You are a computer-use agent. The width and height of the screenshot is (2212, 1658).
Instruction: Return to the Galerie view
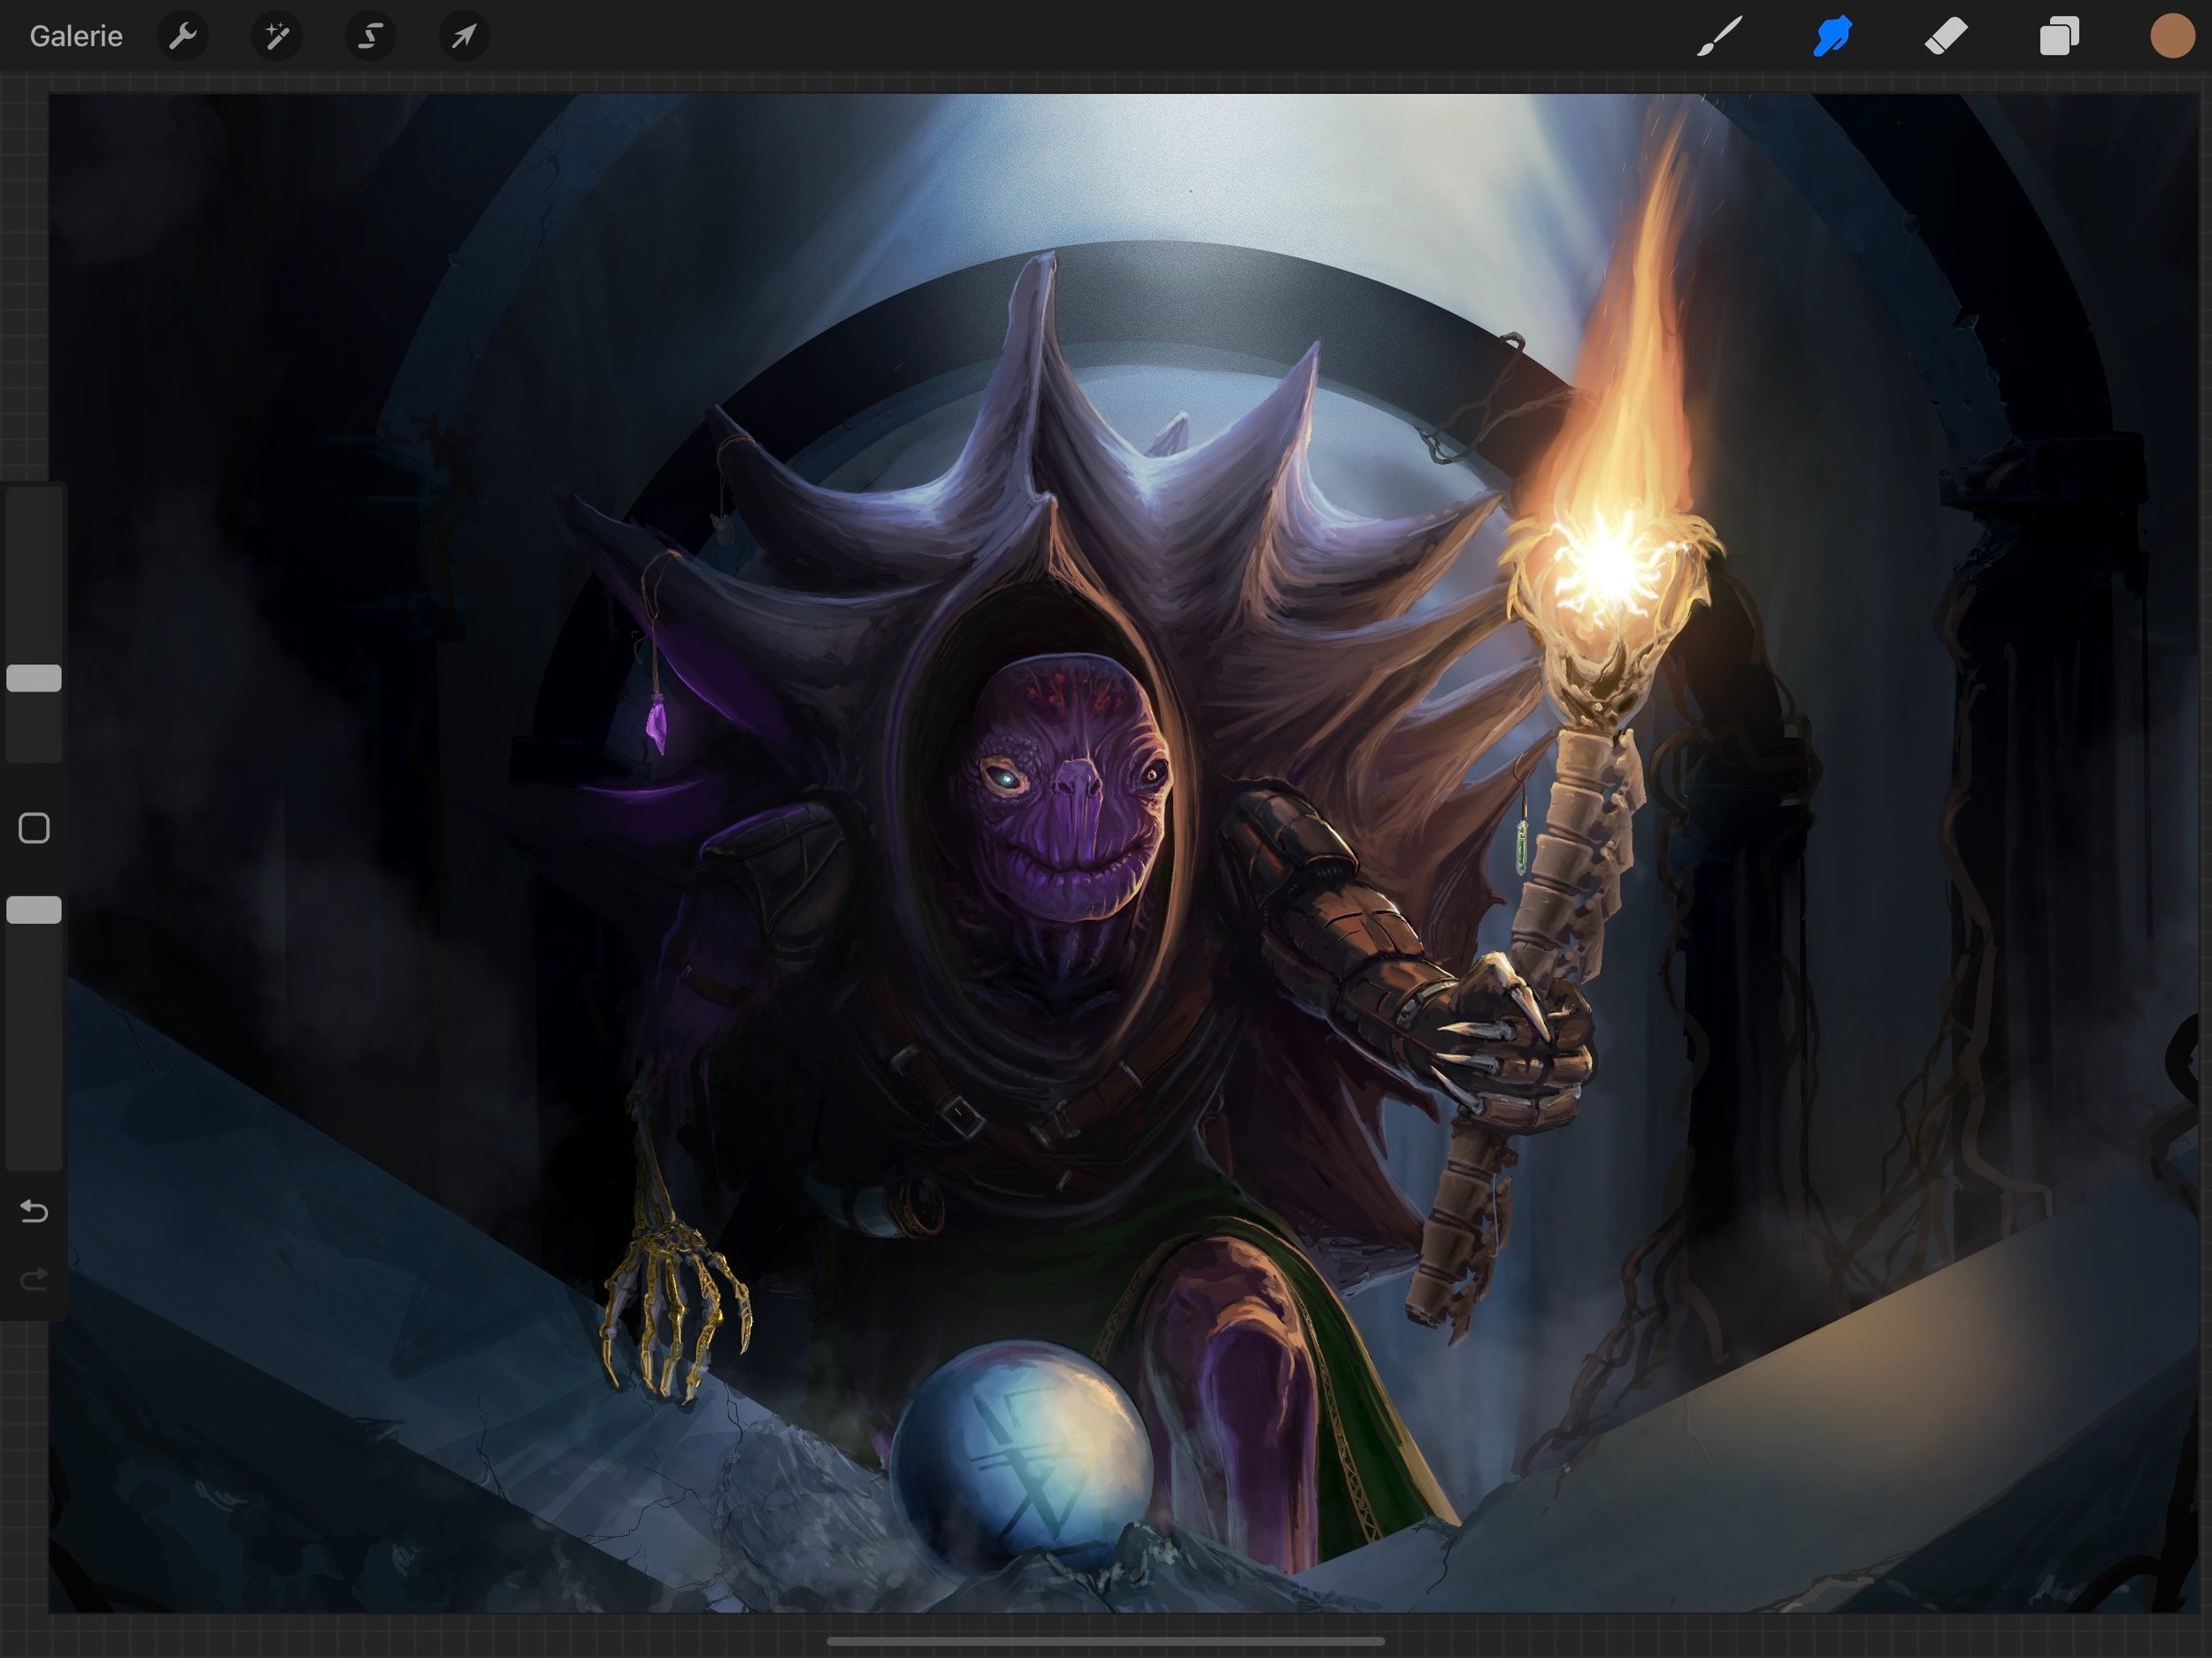pyautogui.click(x=76, y=37)
